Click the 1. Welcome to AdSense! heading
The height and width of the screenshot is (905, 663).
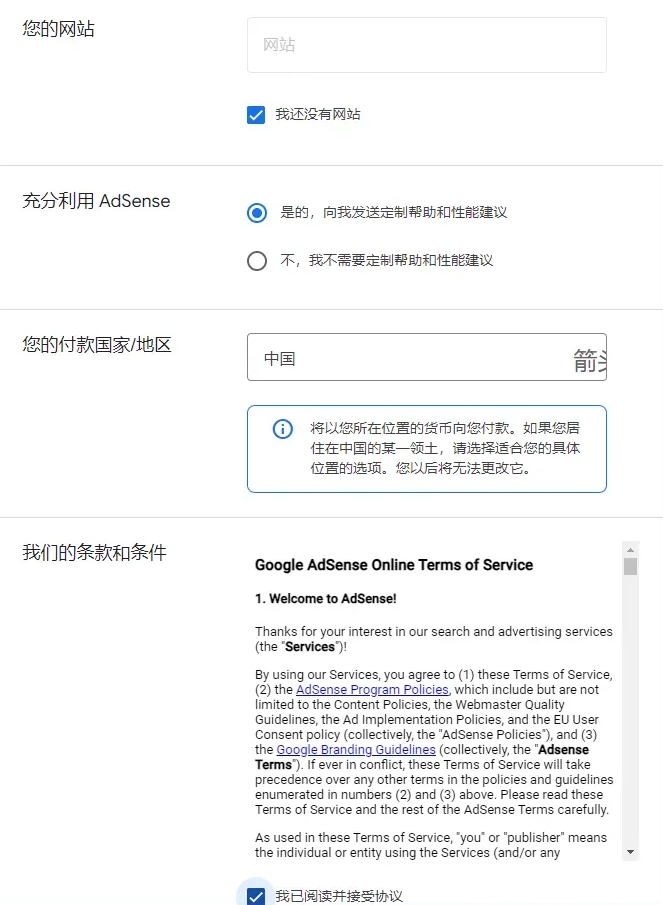tap(325, 599)
